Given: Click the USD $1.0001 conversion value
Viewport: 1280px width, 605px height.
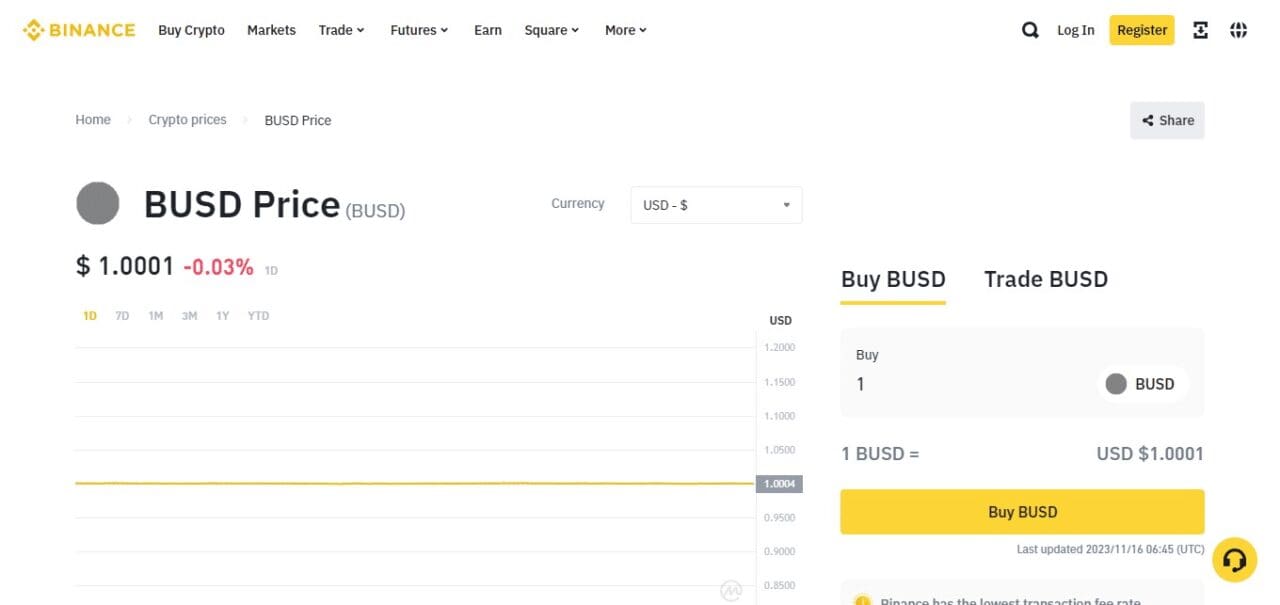Looking at the screenshot, I should click(x=1150, y=454).
